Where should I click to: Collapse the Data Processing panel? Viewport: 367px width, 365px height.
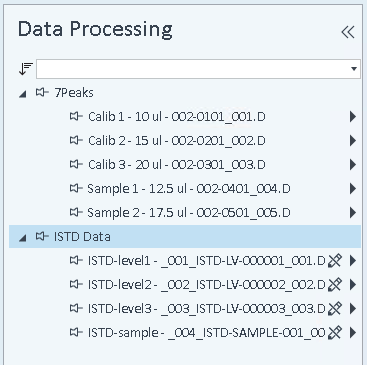[348, 32]
